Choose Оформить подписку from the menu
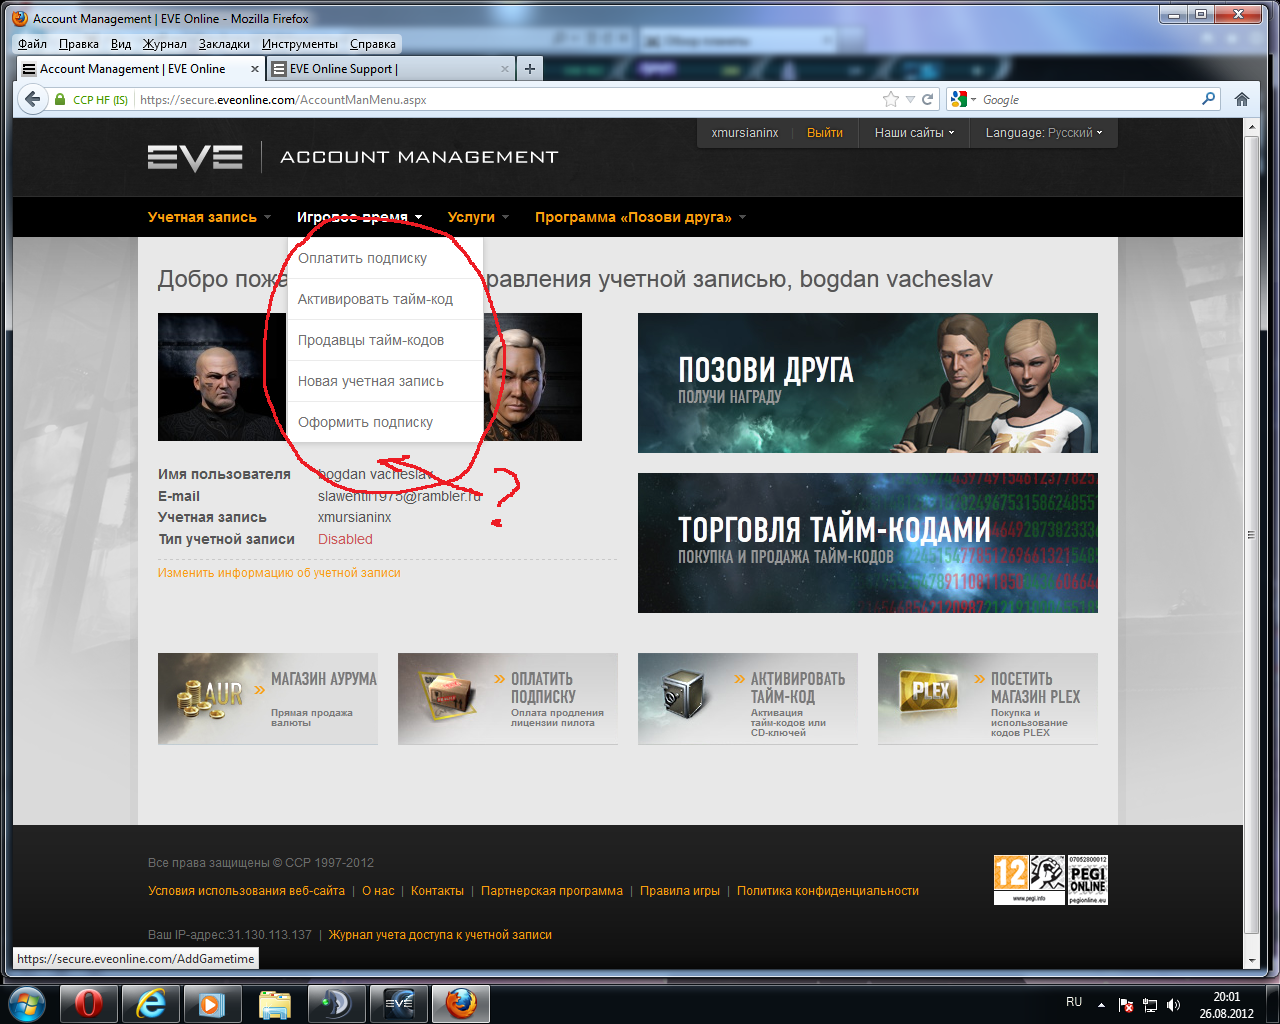The width and height of the screenshot is (1280, 1024). (385, 422)
